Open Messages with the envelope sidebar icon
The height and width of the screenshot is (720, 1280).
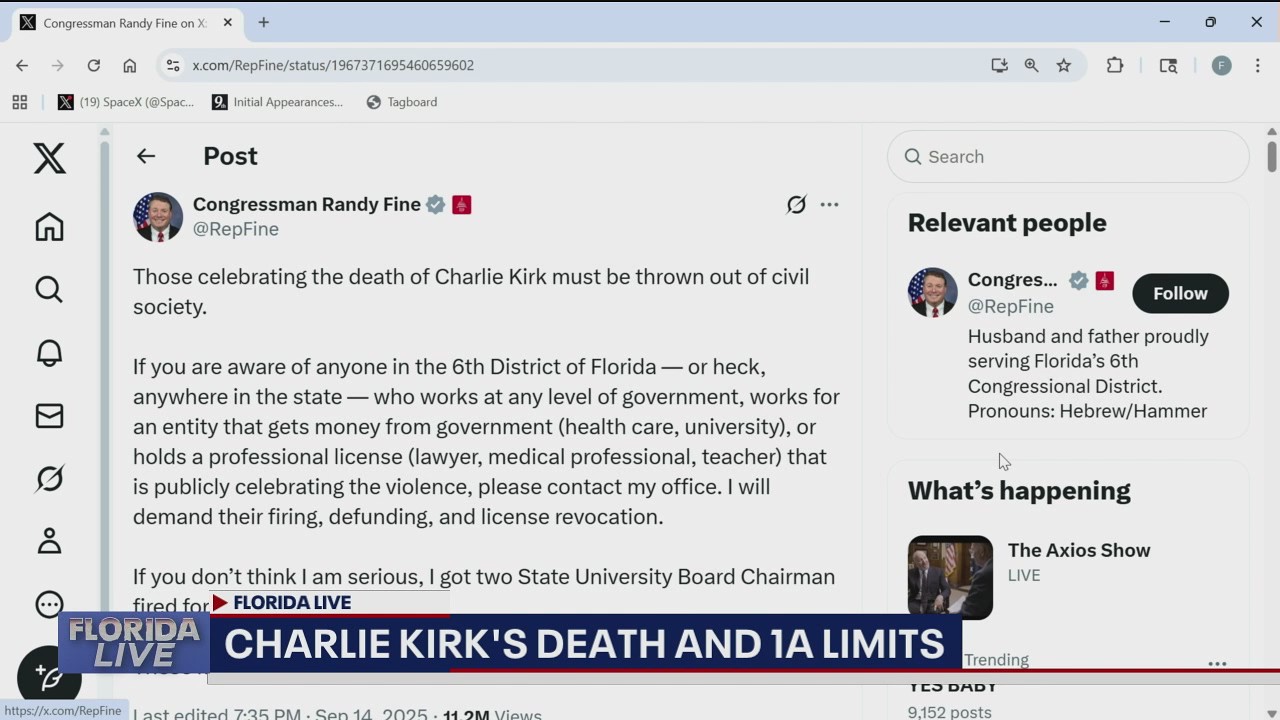click(x=49, y=416)
